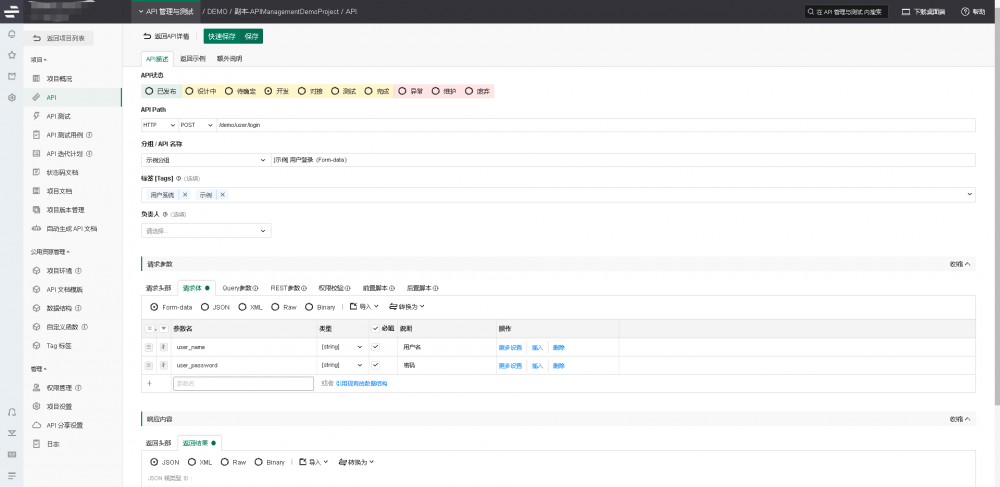Click the 导入 icon in request body row

354,307
